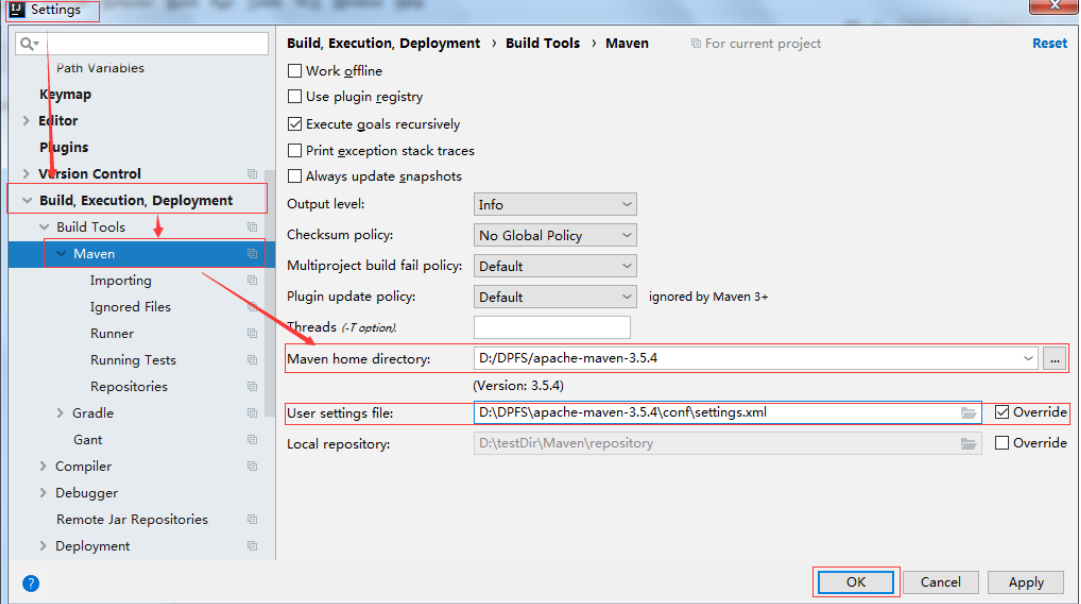Open the Checksum policy dropdown
Viewport: 1081px width, 604px height.
pyautogui.click(x=555, y=235)
